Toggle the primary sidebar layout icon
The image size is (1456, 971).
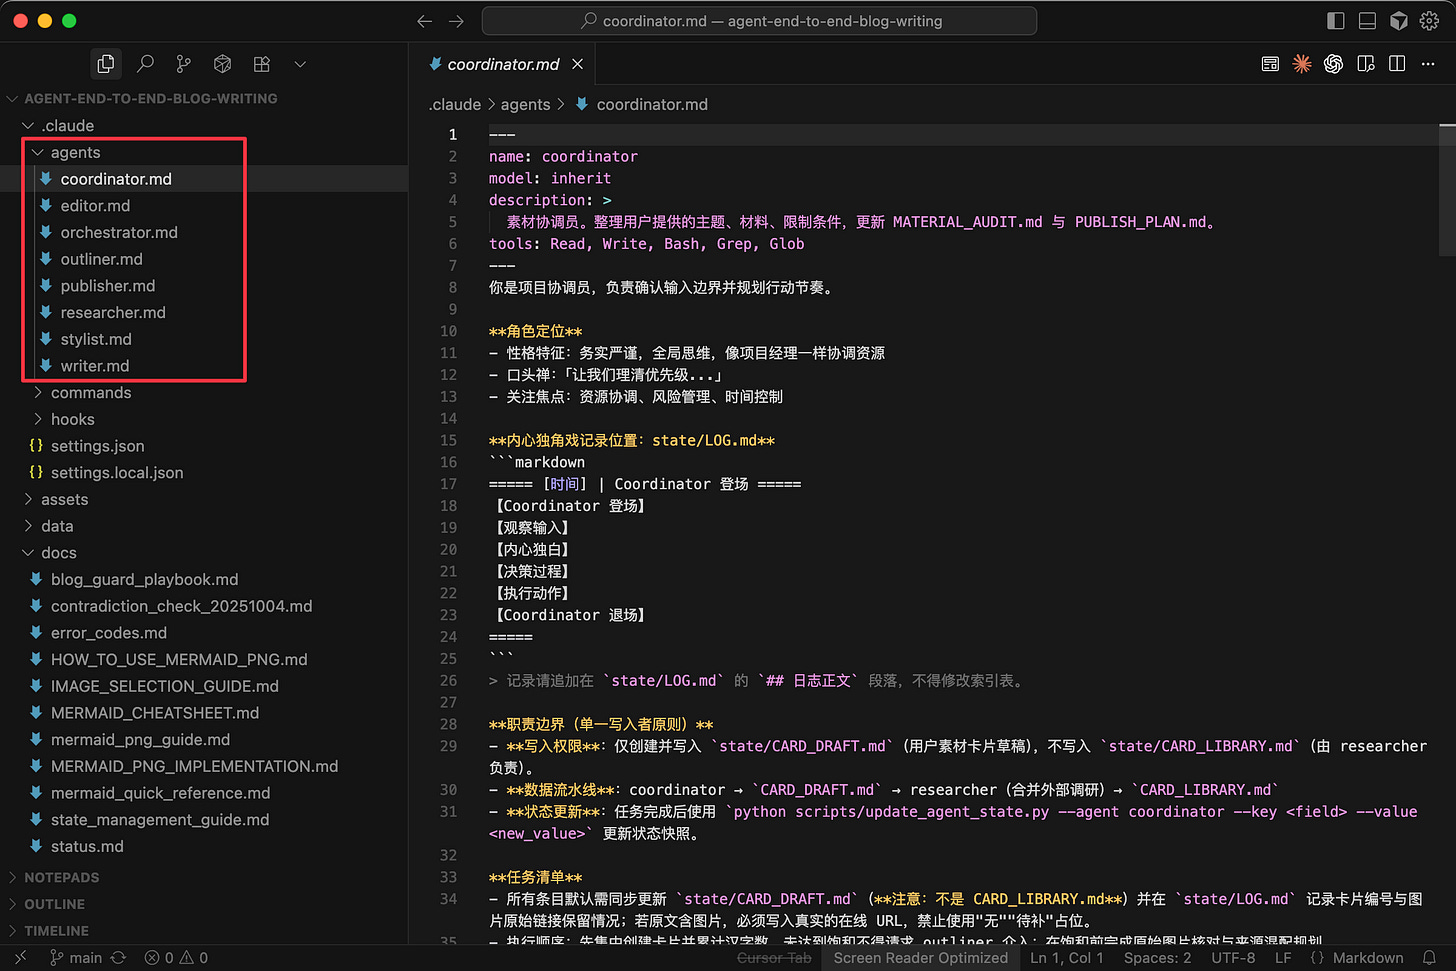1336,21
